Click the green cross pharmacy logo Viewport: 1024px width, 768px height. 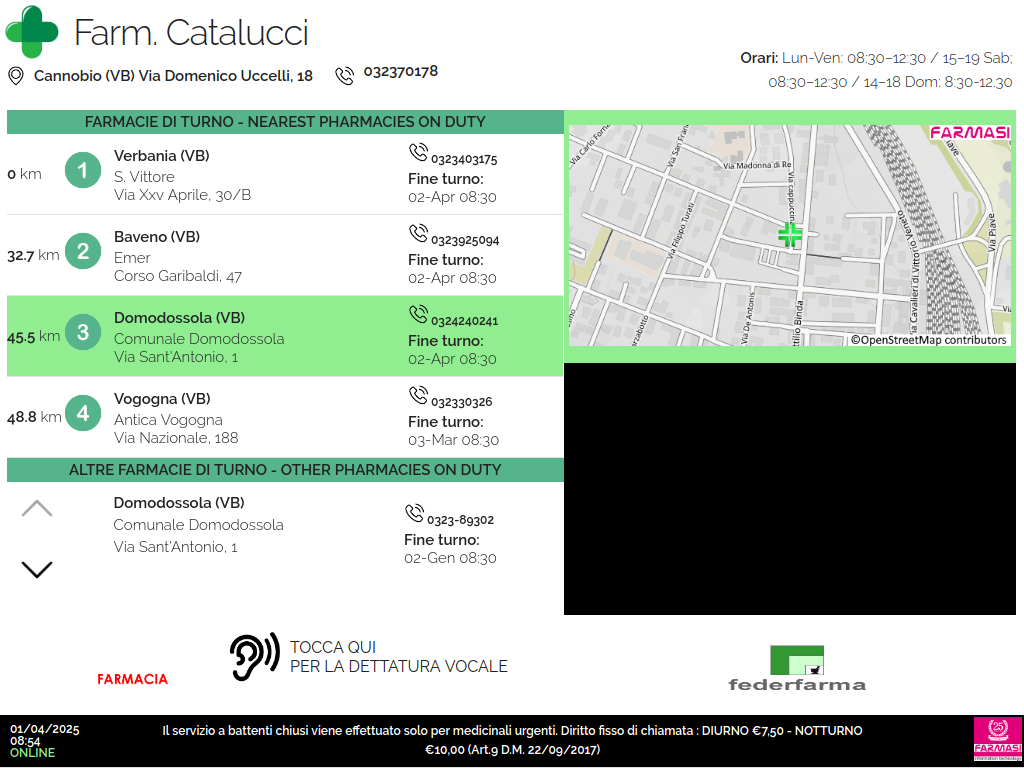pos(32,32)
